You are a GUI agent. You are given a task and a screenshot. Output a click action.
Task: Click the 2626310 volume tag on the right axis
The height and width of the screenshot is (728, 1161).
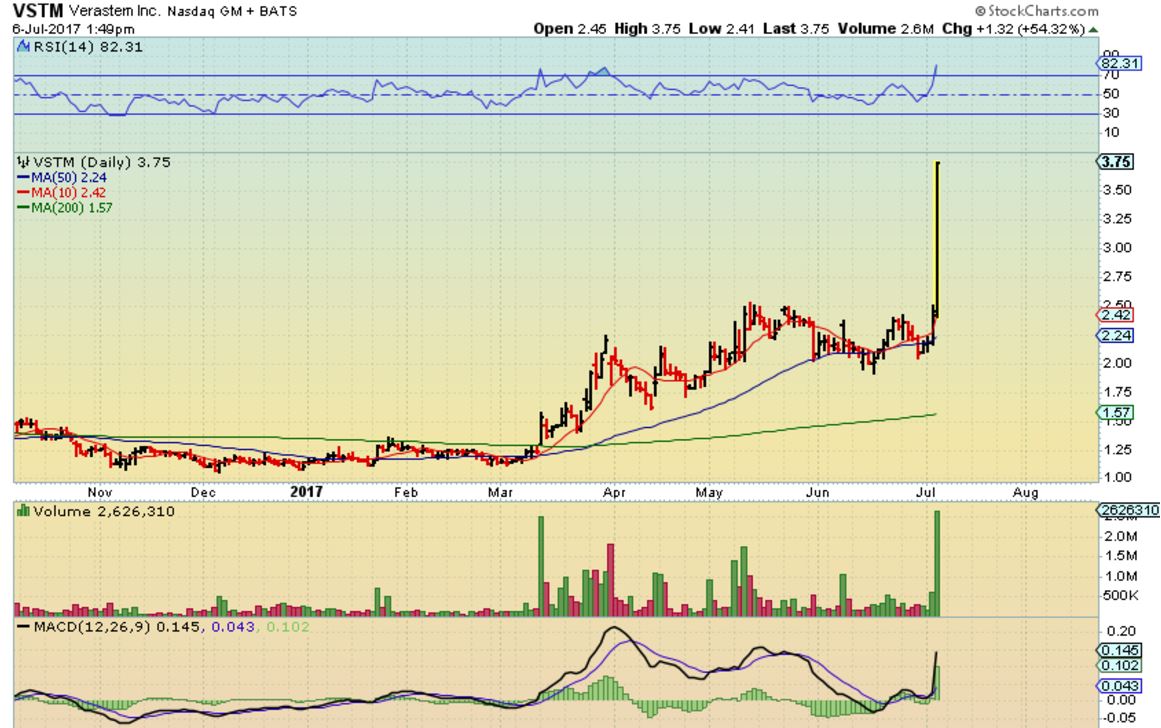1129,510
